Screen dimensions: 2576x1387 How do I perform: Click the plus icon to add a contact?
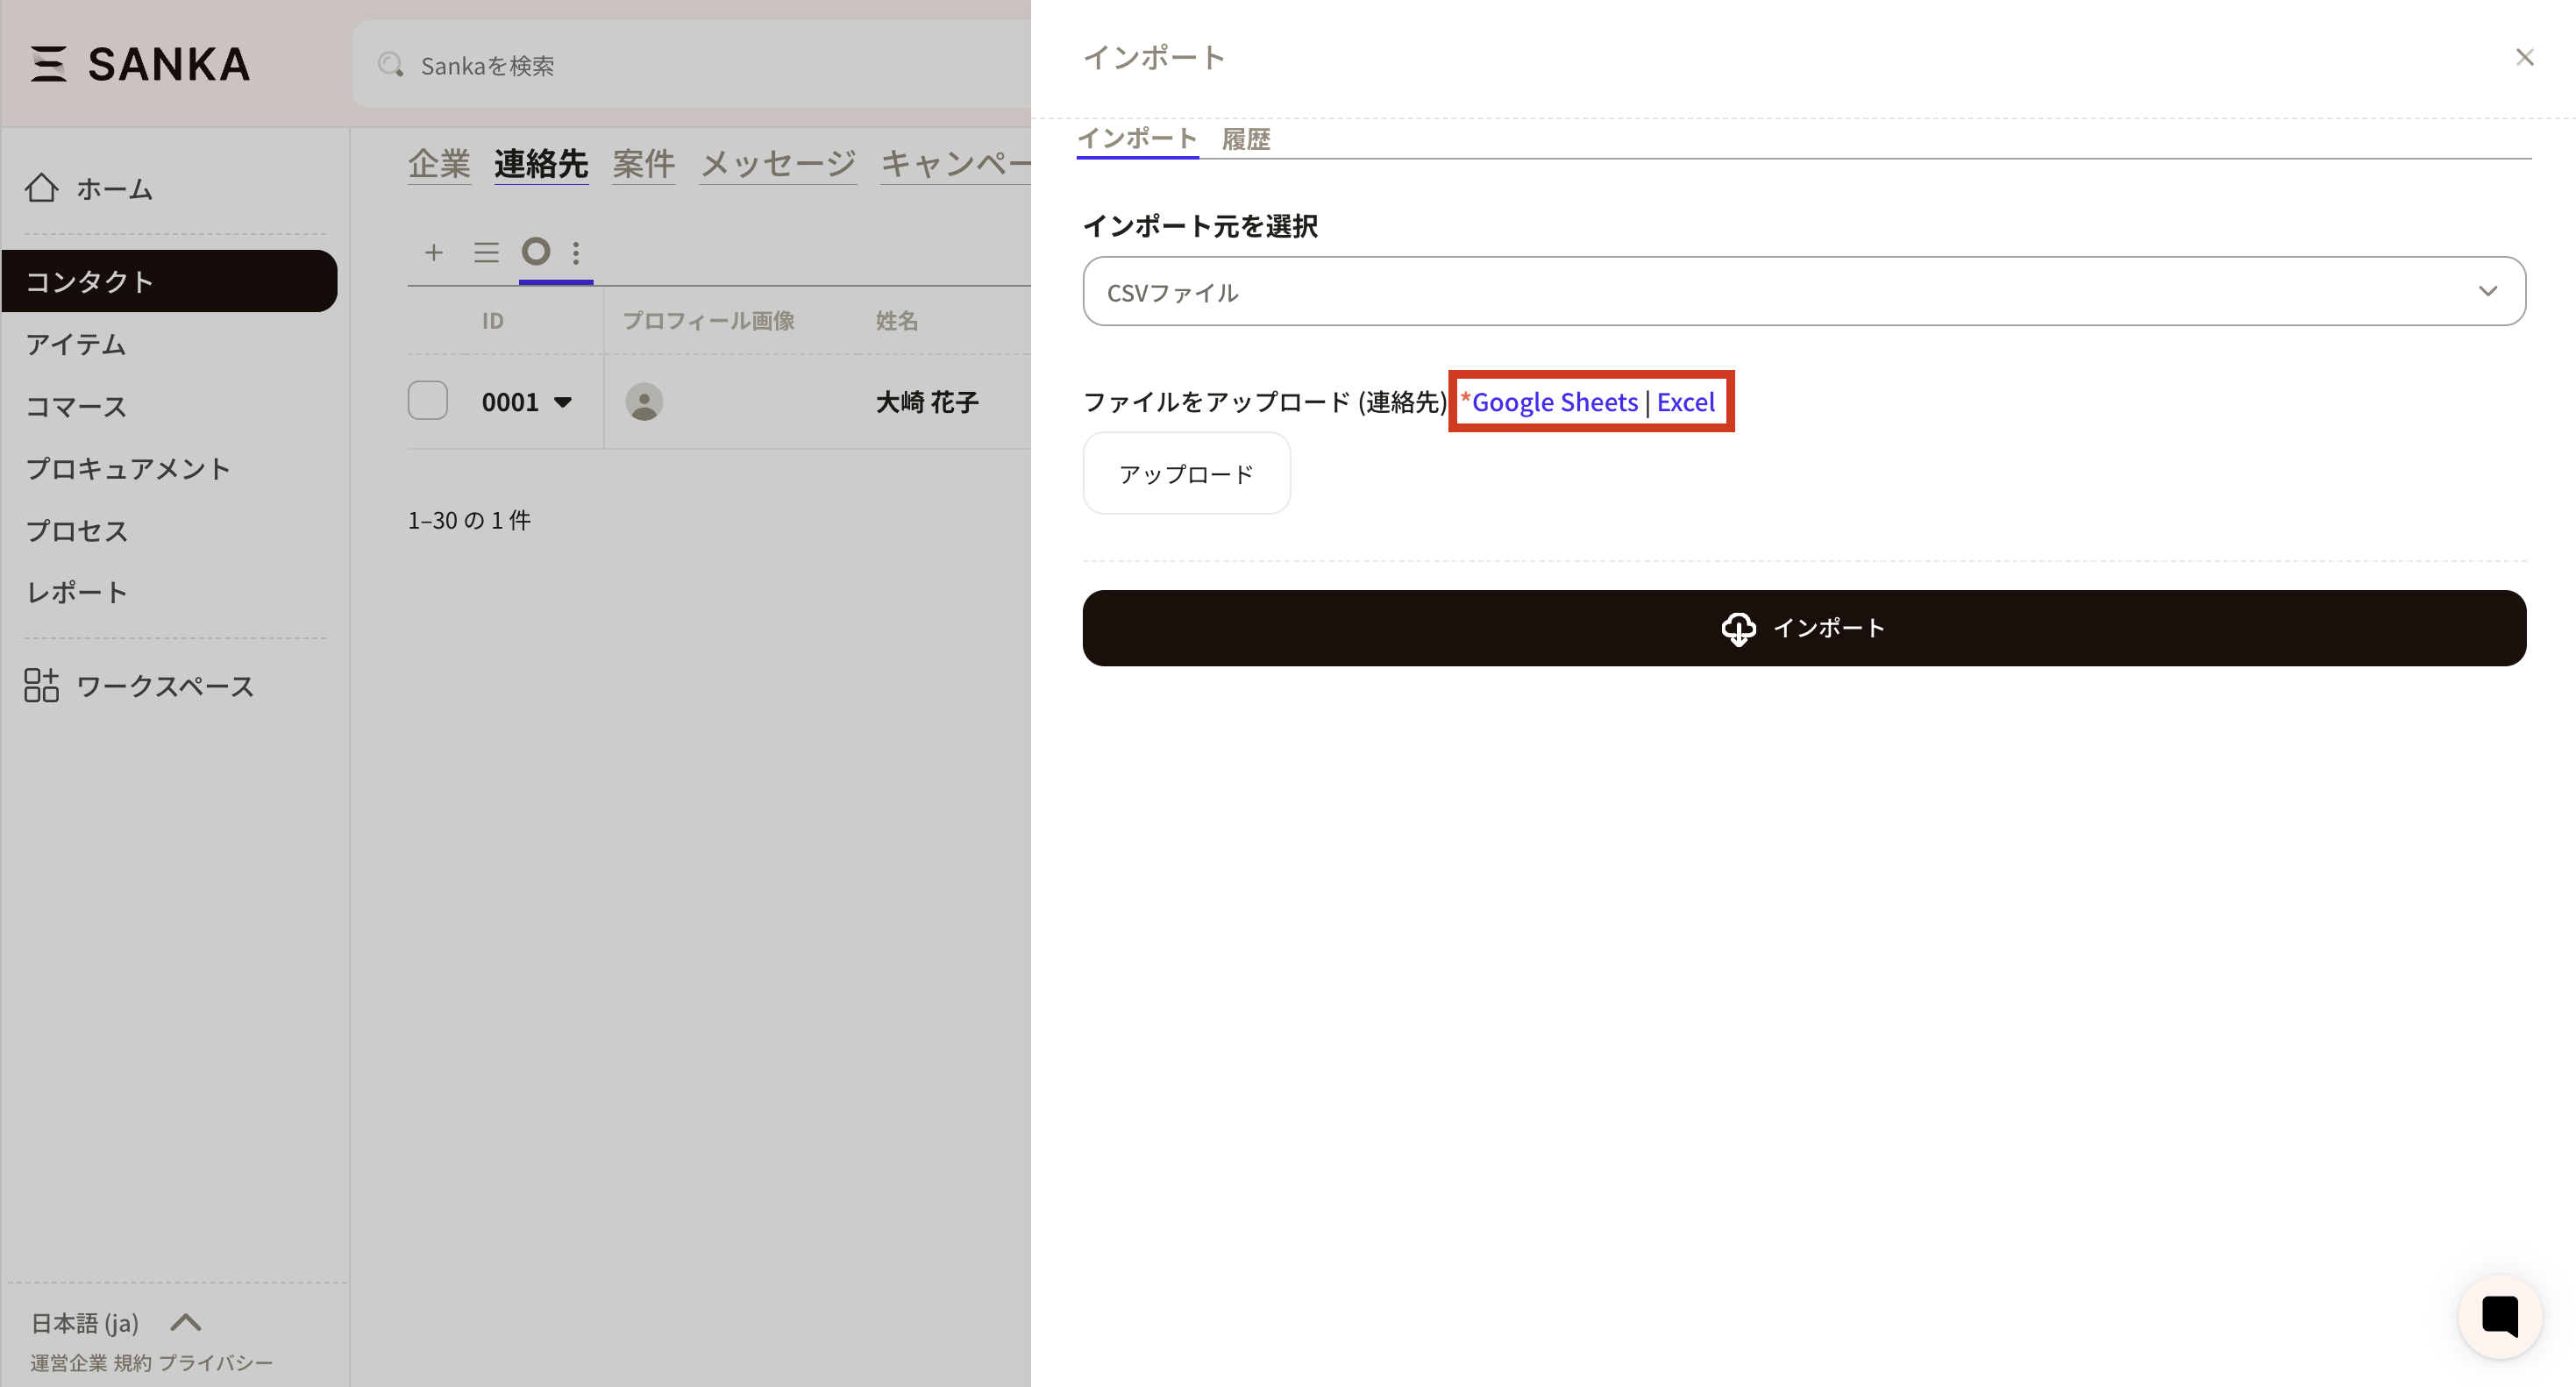pos(433,252)
